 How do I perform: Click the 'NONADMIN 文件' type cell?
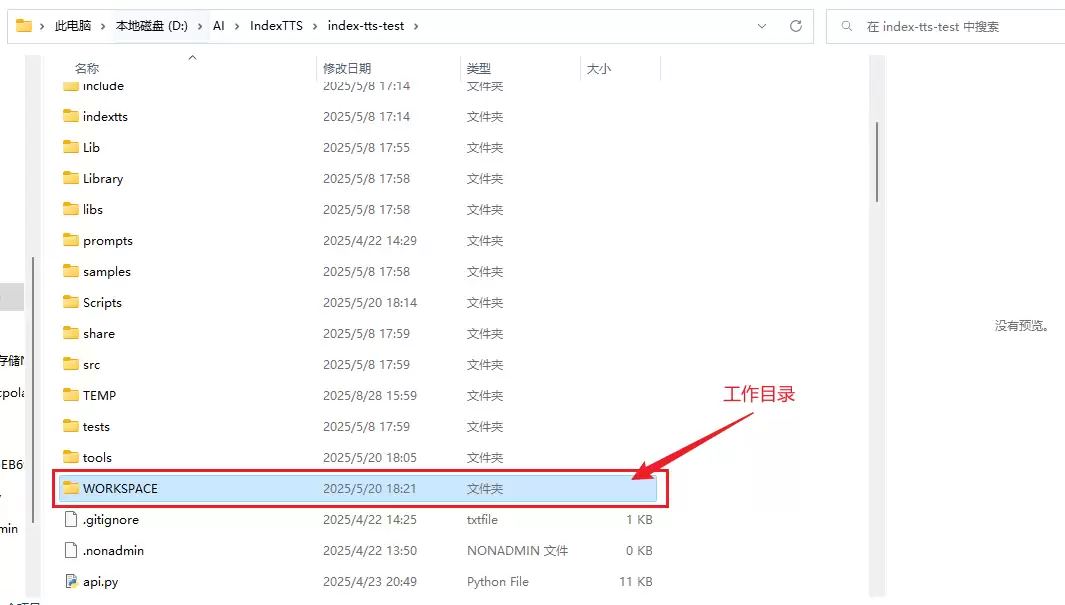[517, 551]
